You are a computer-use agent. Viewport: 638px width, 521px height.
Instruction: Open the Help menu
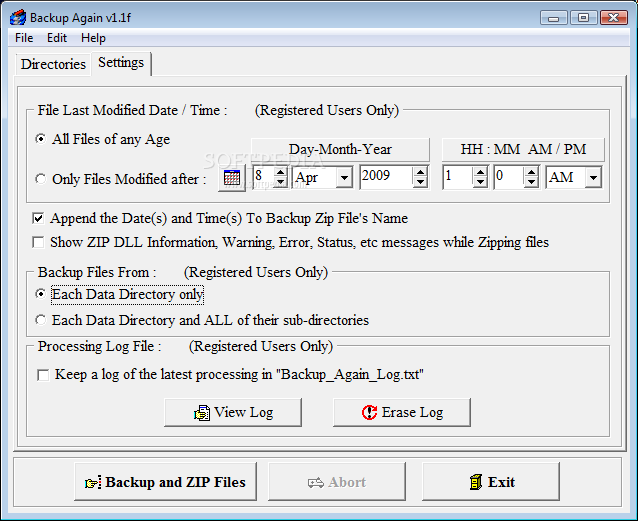(93, 38)
